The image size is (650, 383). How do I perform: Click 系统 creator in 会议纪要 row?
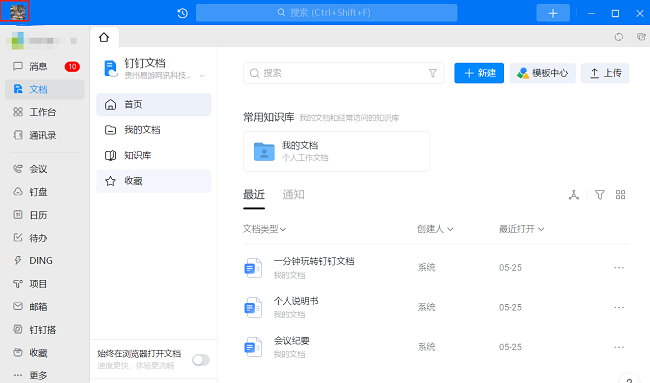click(426, 347)
